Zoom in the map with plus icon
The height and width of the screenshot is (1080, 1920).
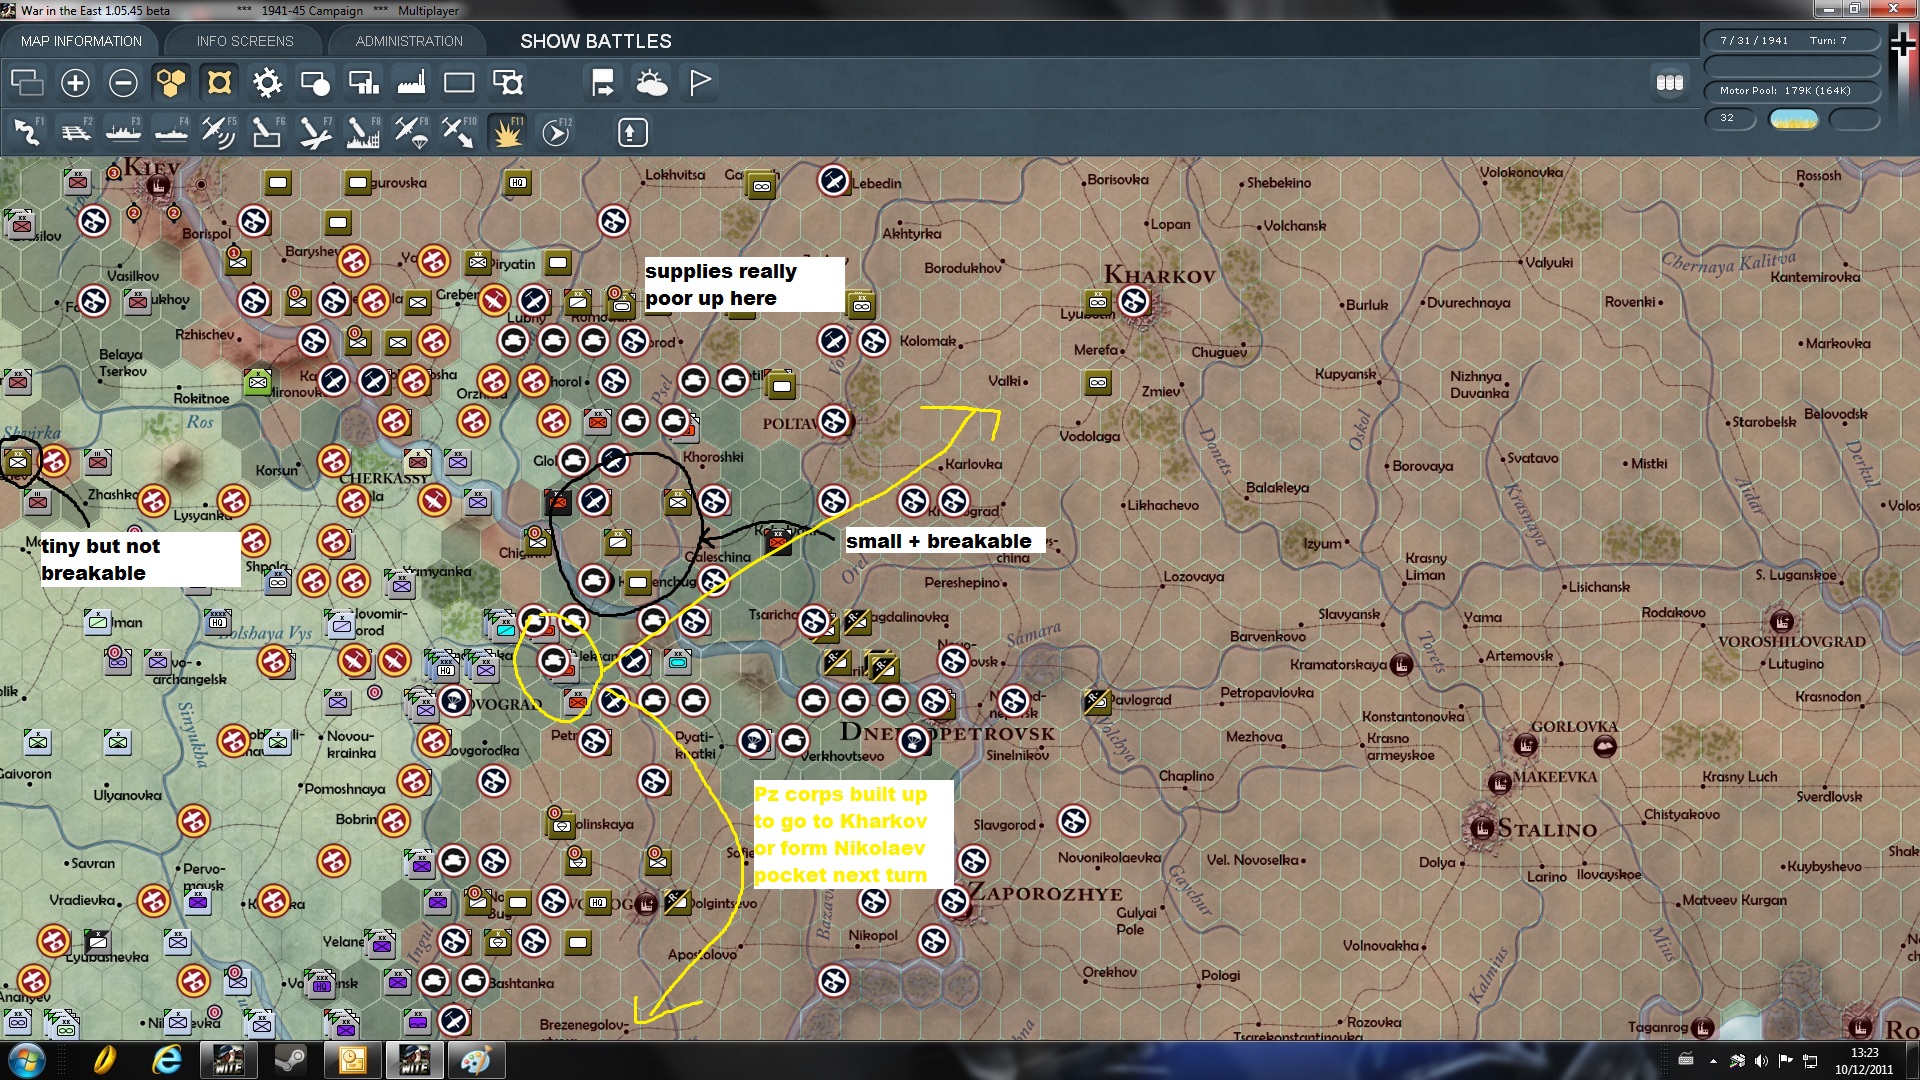click(75, 82)
